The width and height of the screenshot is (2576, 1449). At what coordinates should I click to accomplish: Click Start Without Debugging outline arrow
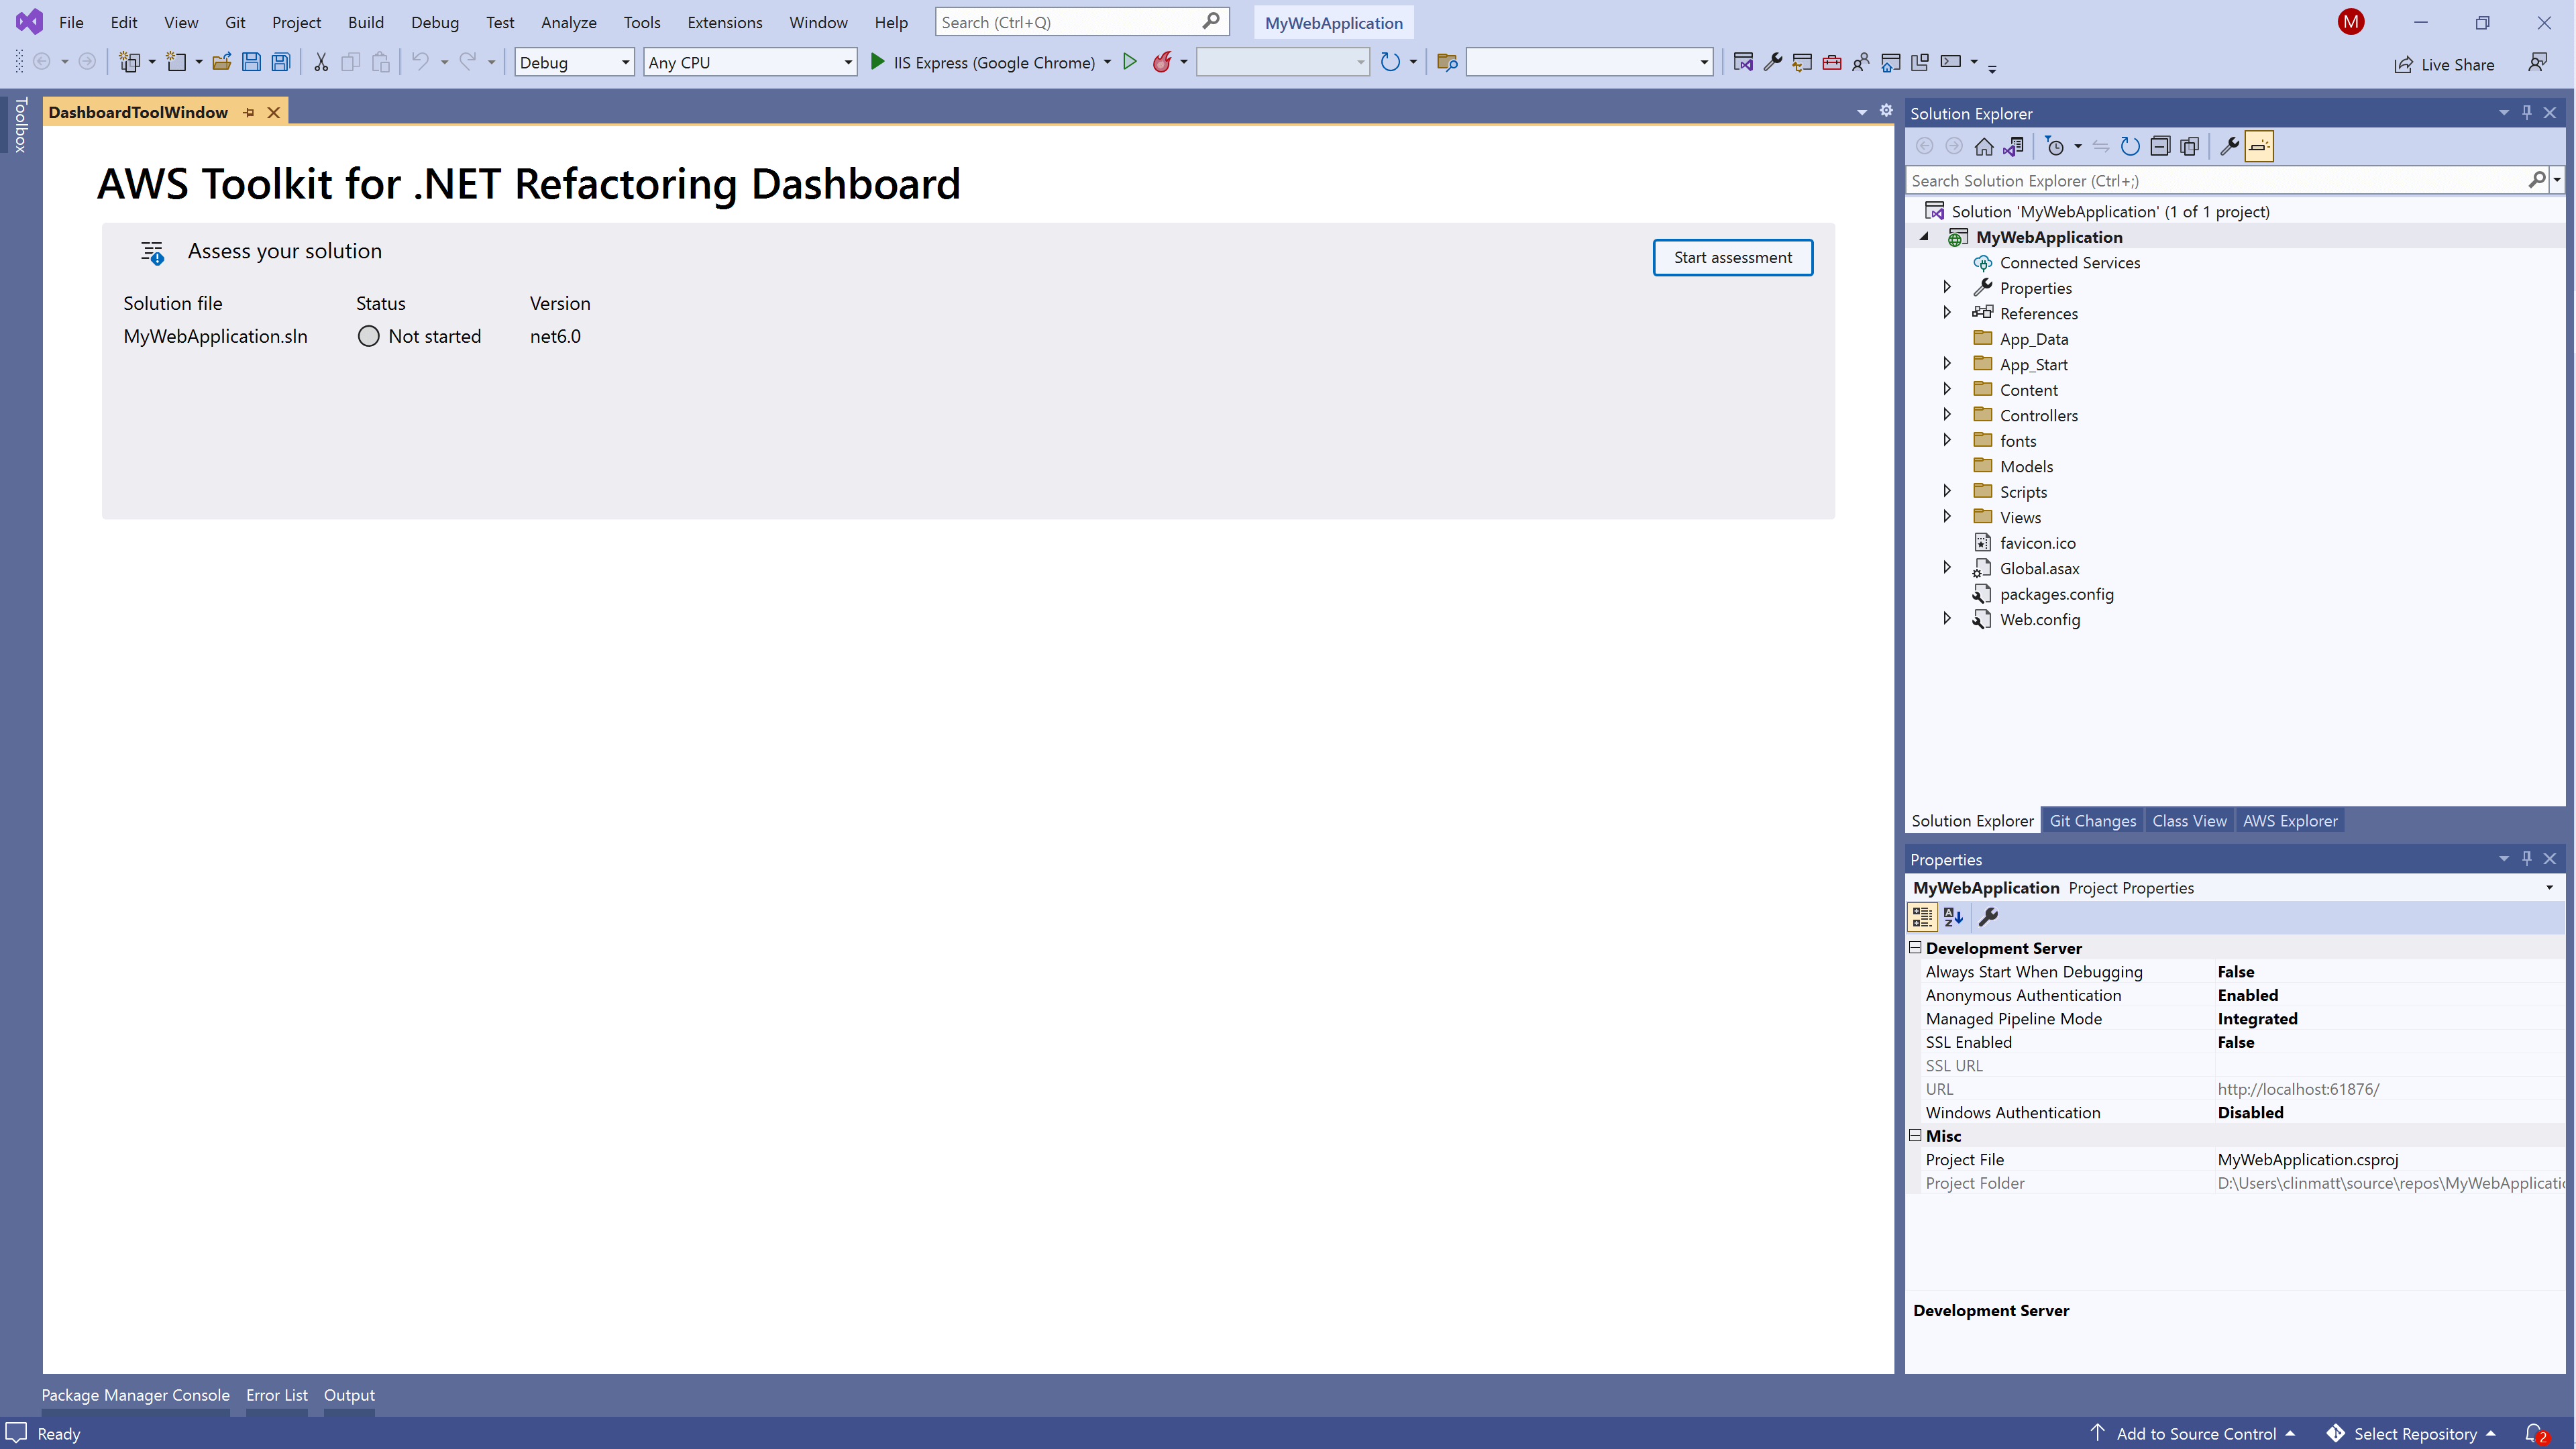pos(1130,62)
